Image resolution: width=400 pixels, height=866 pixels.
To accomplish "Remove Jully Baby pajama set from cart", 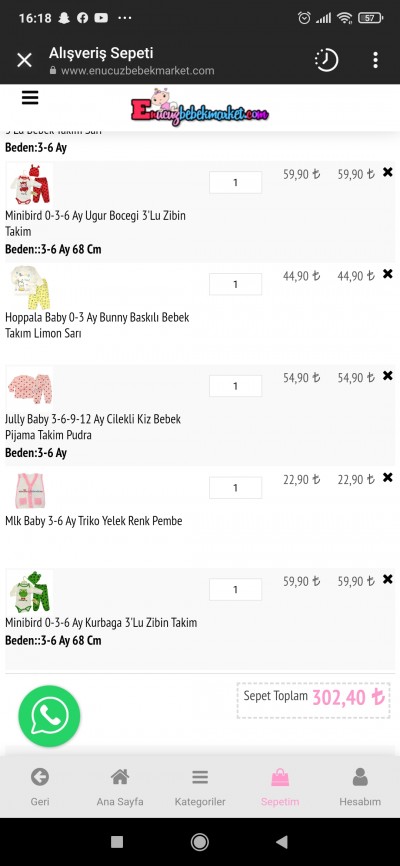I will coord(388,376).
